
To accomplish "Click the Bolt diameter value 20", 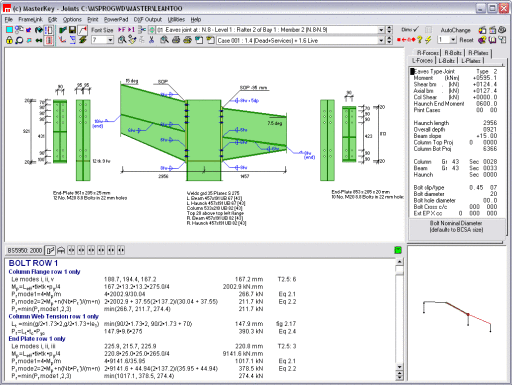I will (493, 194).
